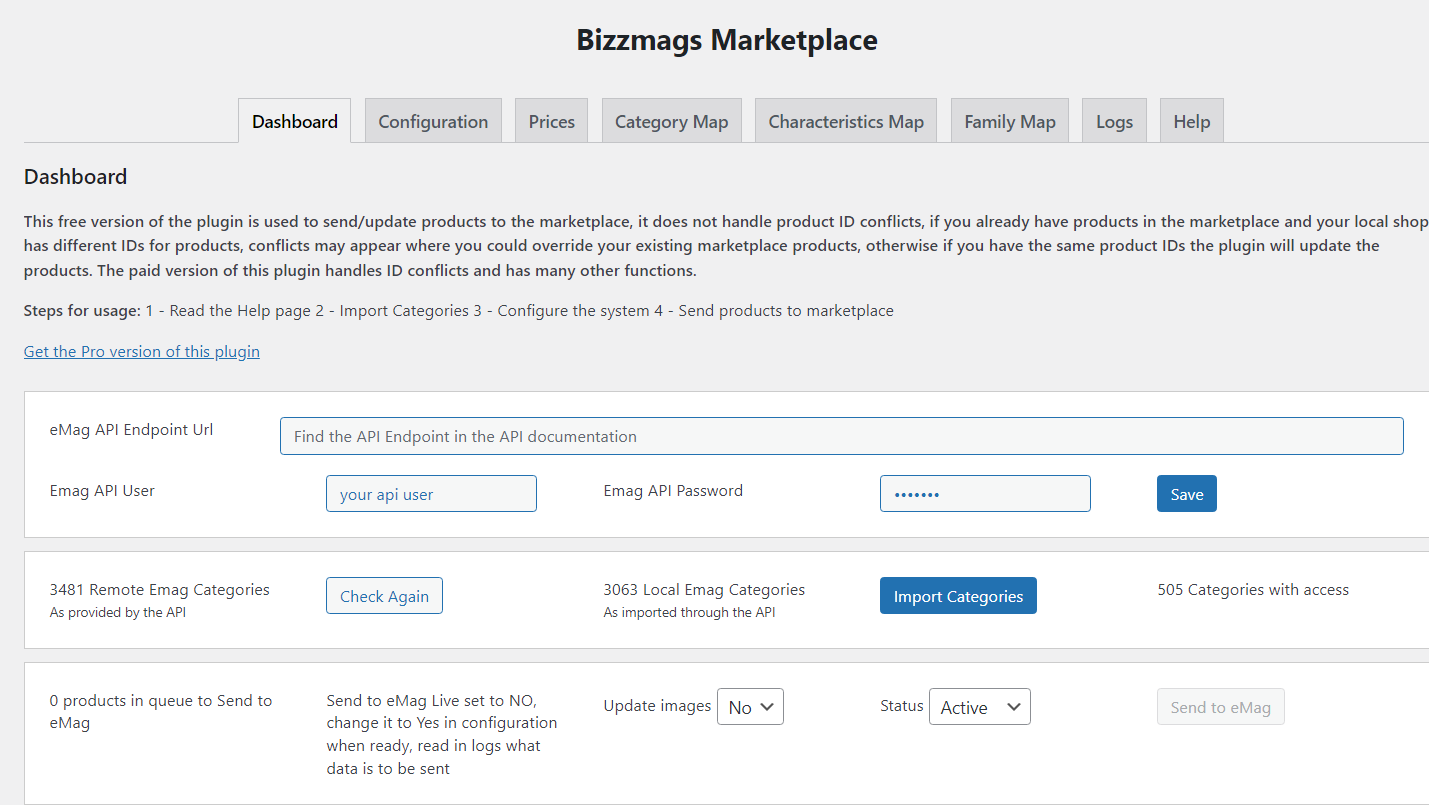Click into the Emag API User field
The width and height of the screenshot is (1429, 805).
[431, 494]
